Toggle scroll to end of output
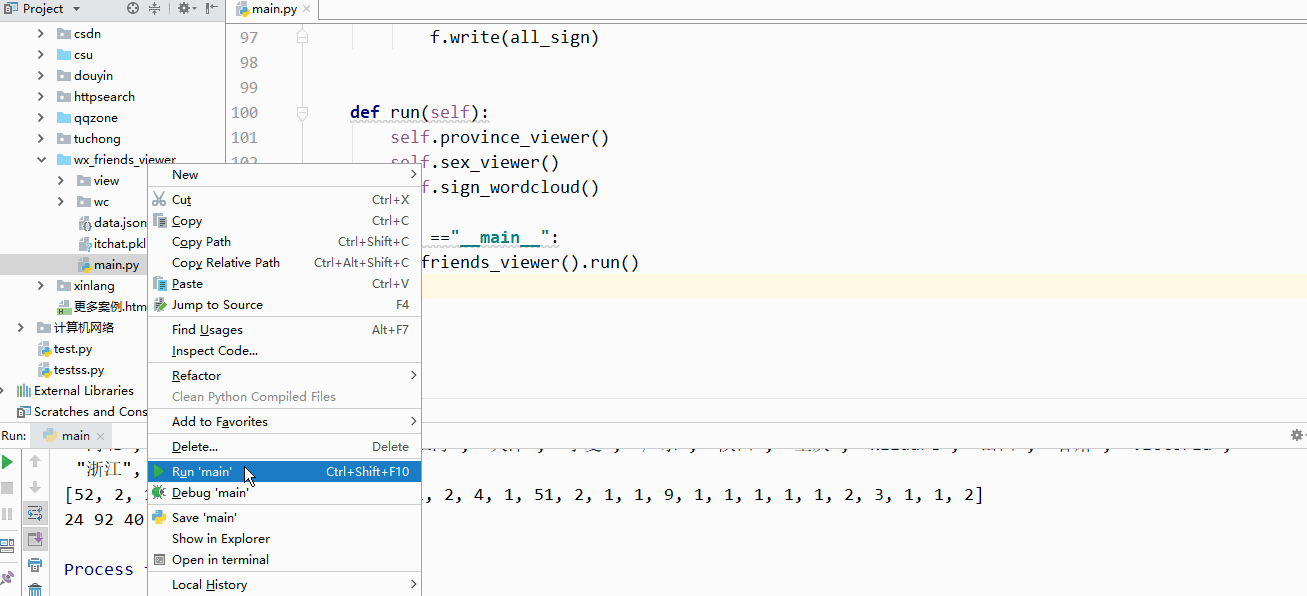 click(x=35, y=539)
